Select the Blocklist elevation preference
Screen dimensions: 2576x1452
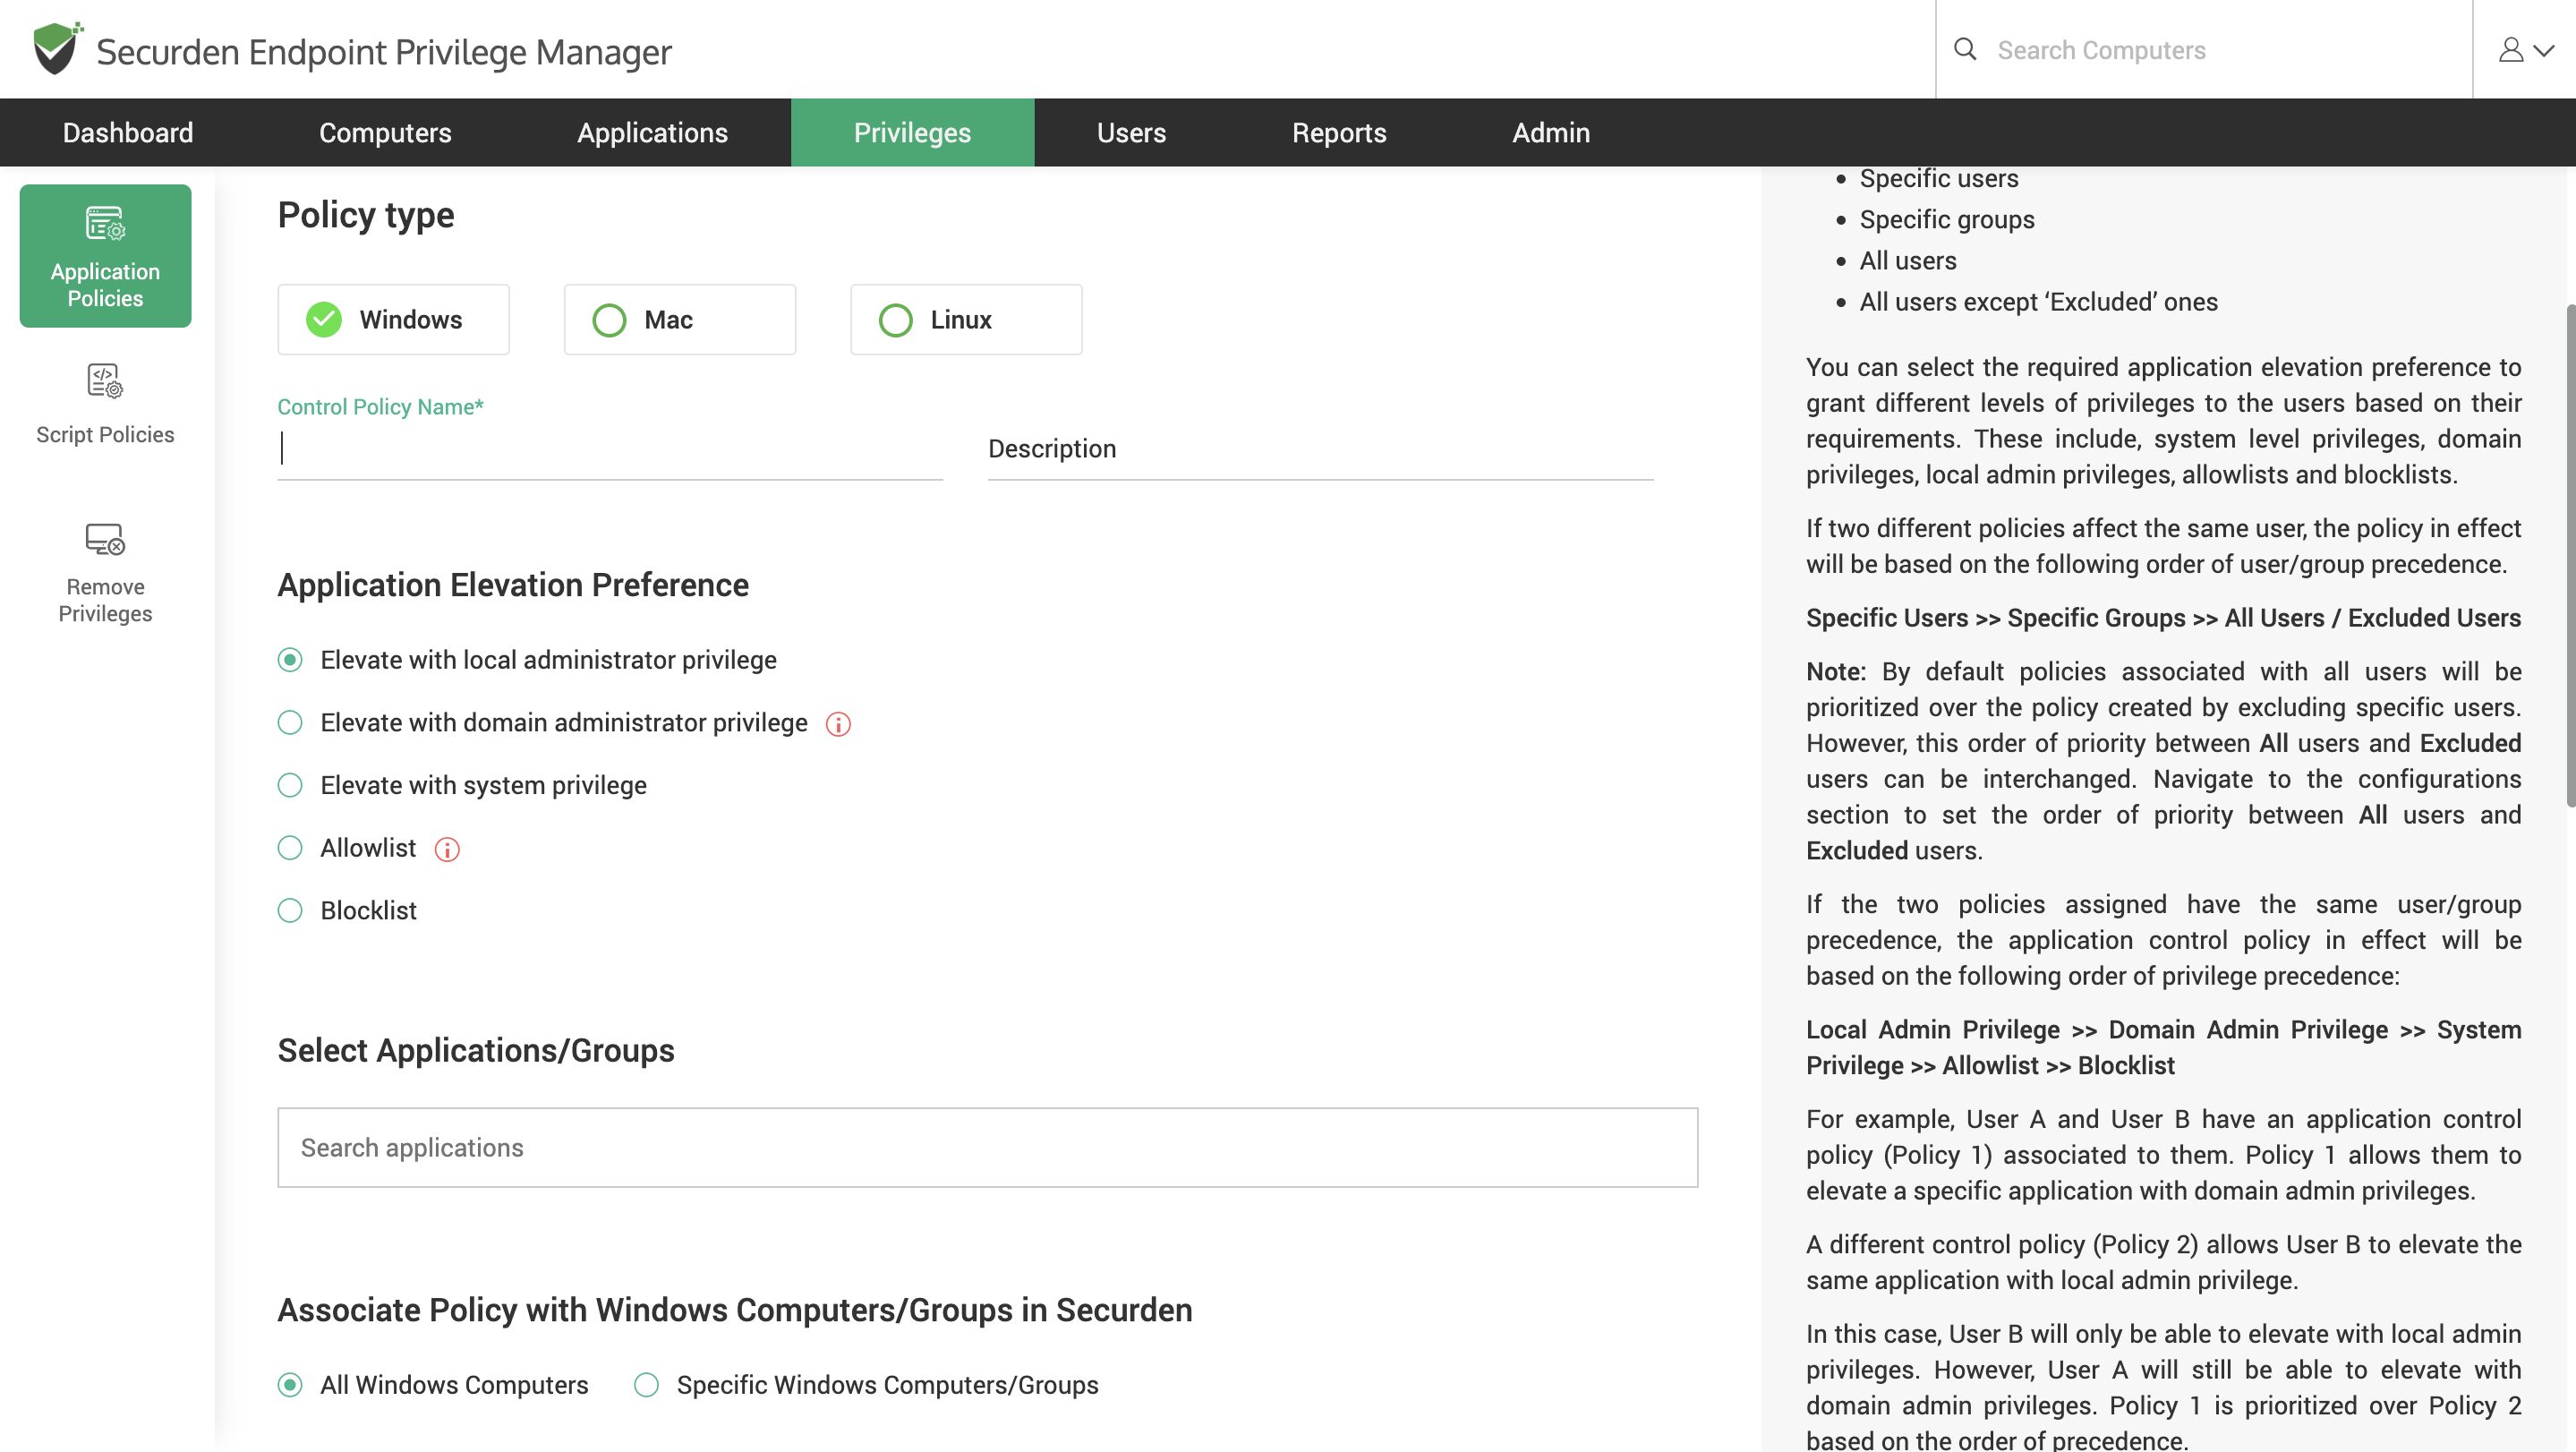tap(290, 911)
